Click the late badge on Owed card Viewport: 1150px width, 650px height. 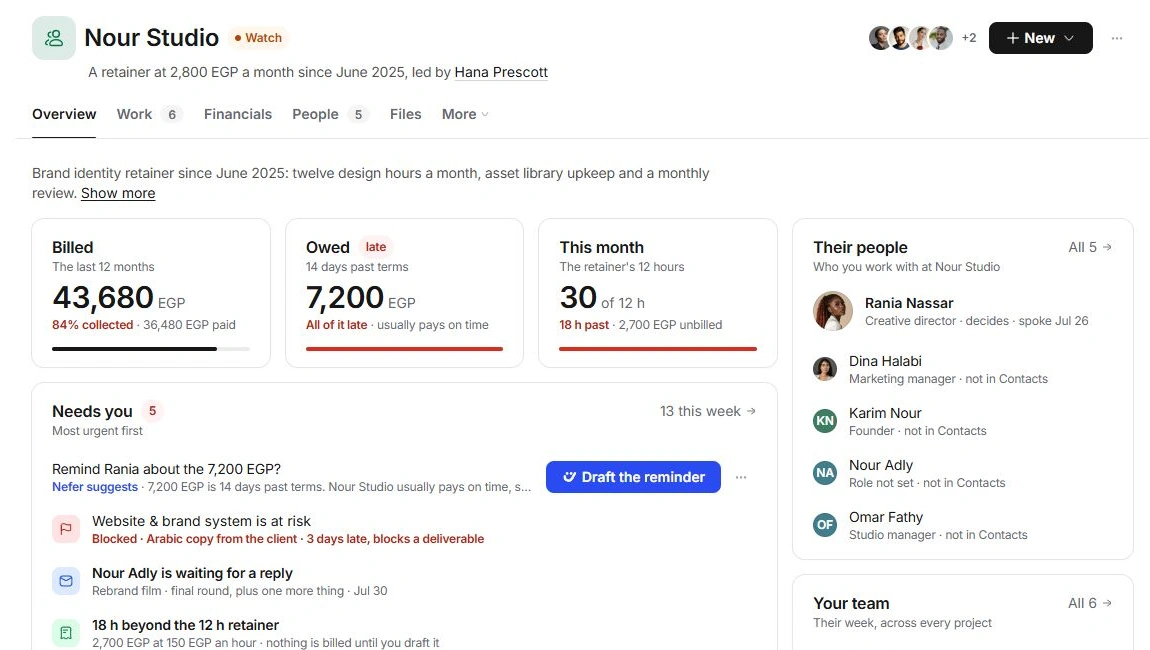[376, 247]
